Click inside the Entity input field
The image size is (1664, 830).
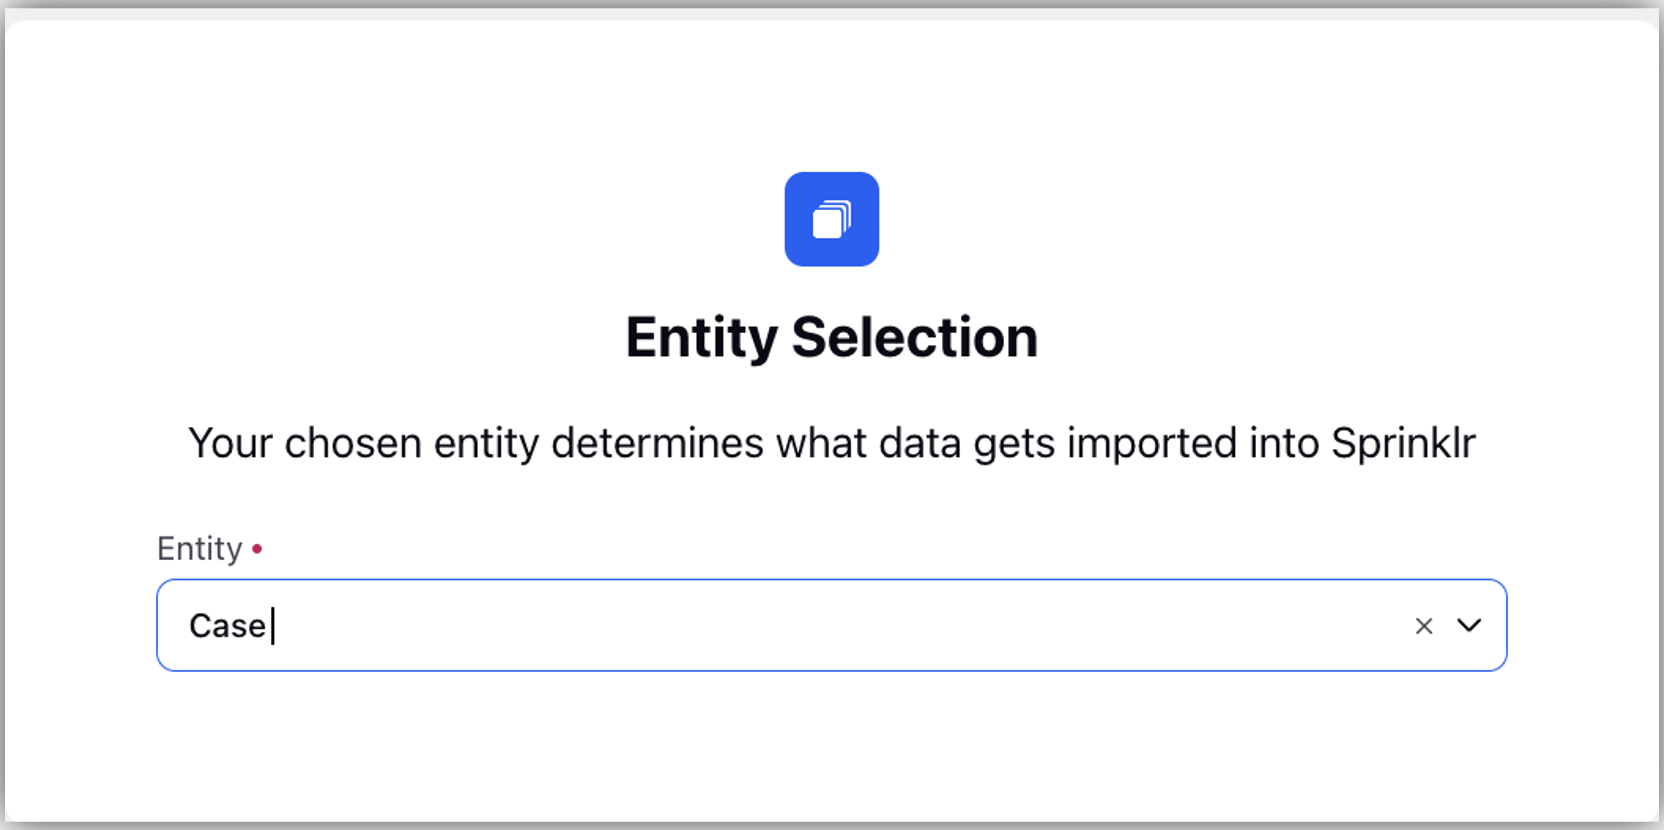pyautogui.click(x=831, y=625)
